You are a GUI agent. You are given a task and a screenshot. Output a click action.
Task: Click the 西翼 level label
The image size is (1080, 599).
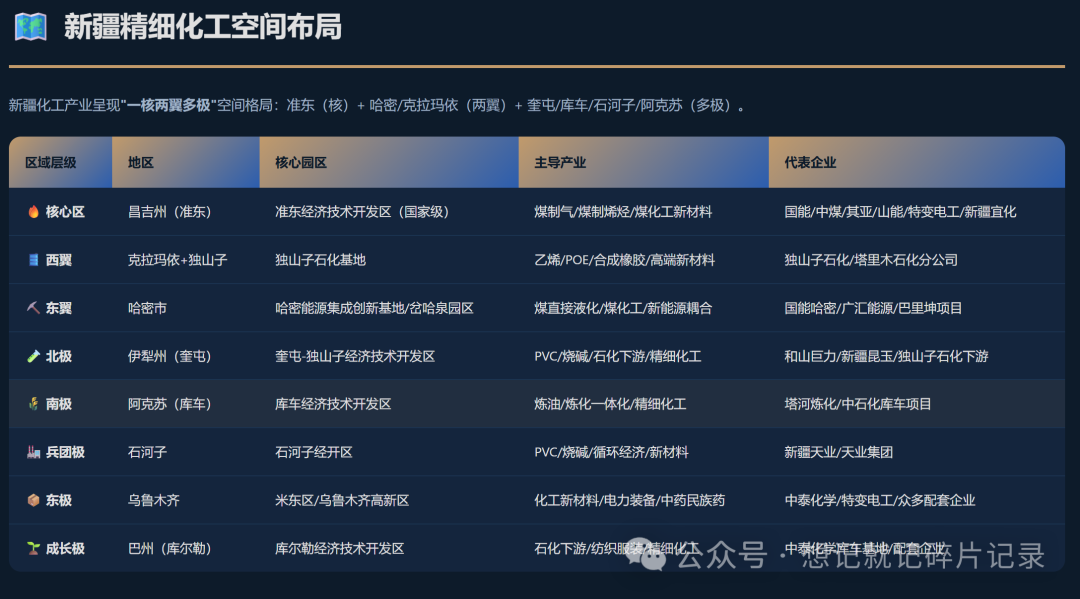coord(59,260)
